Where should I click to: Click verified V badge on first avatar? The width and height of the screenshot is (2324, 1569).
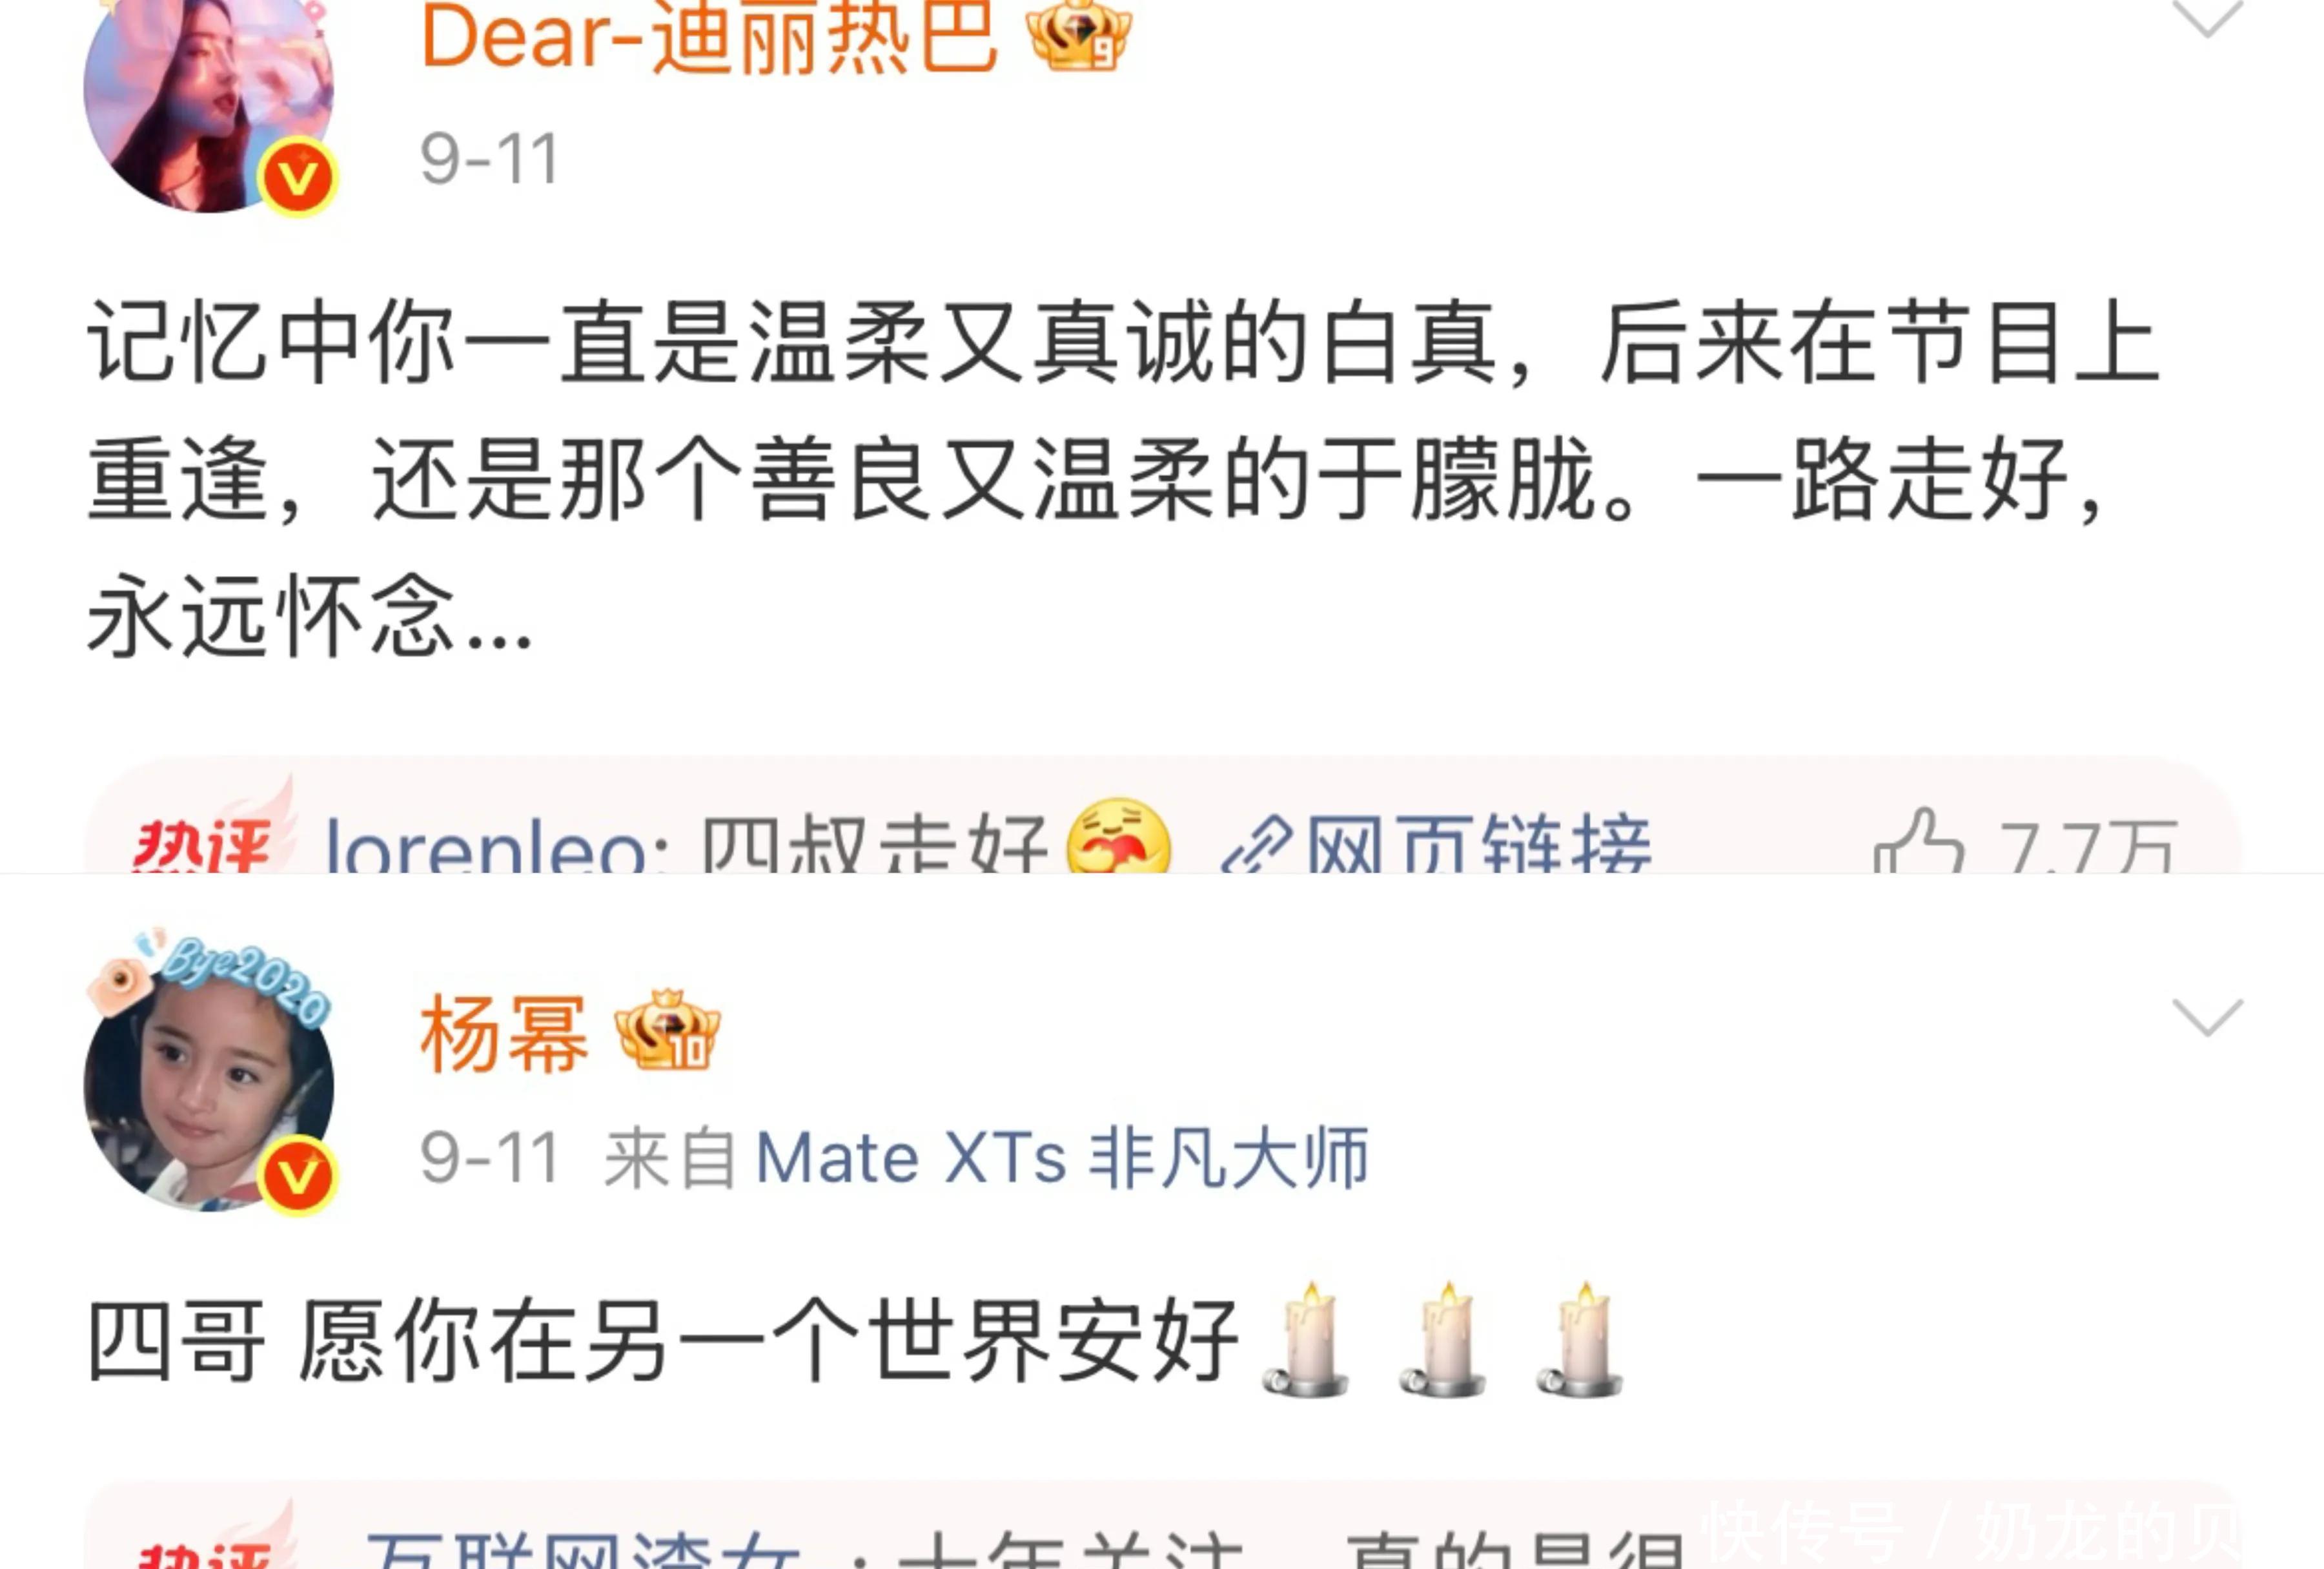297,179
